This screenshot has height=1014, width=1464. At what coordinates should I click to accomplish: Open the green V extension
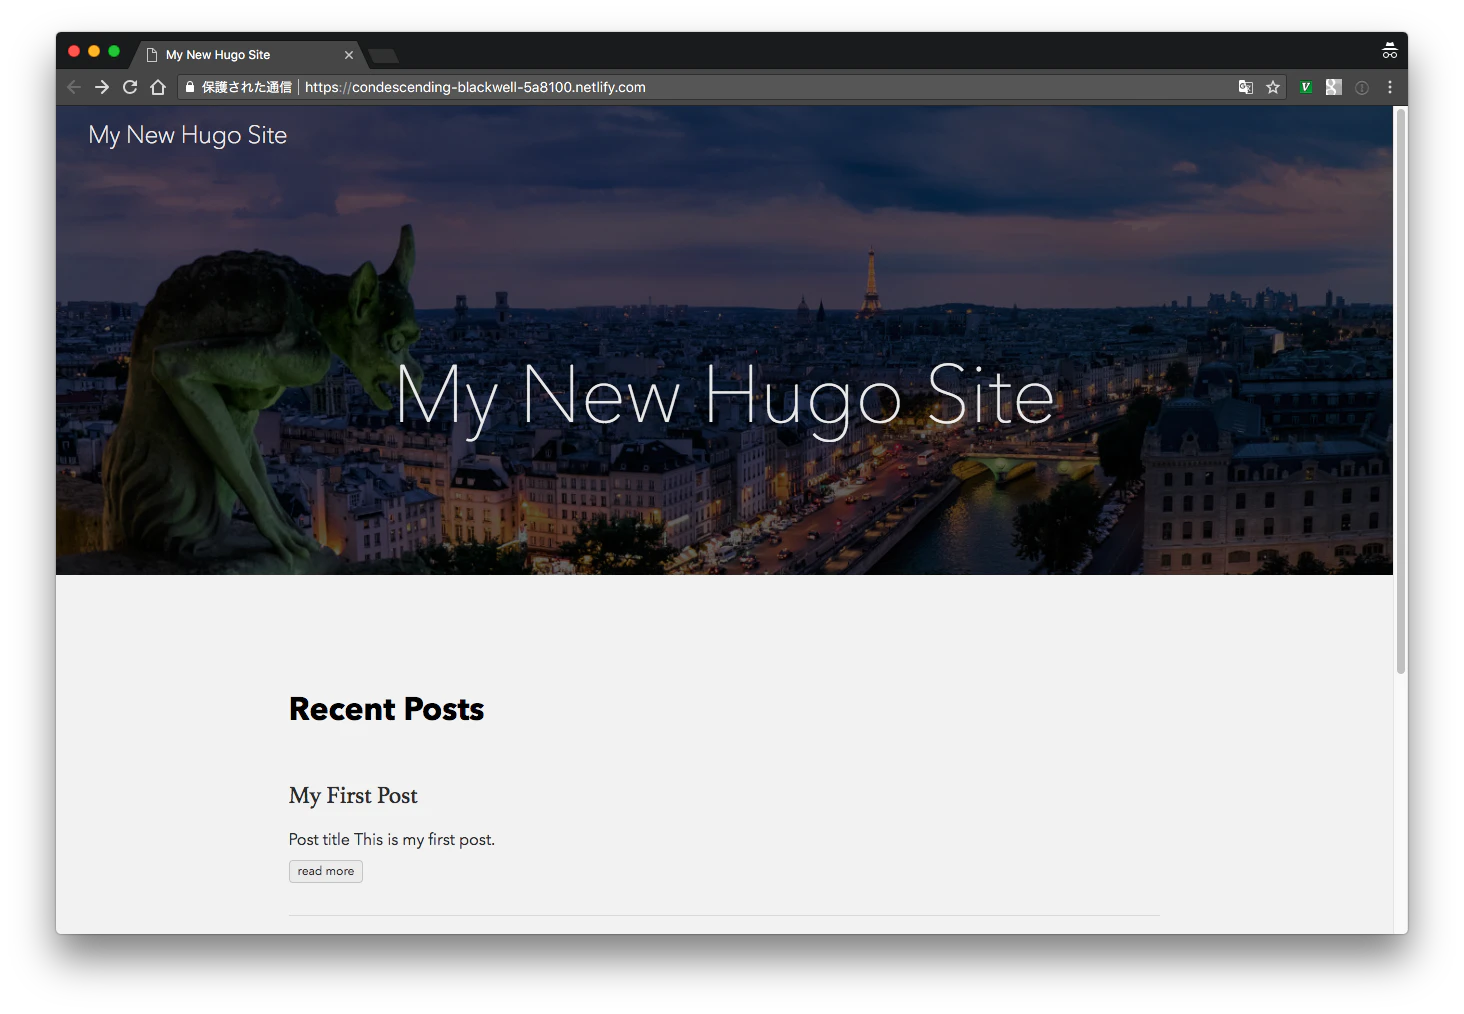pos(1306,87)
